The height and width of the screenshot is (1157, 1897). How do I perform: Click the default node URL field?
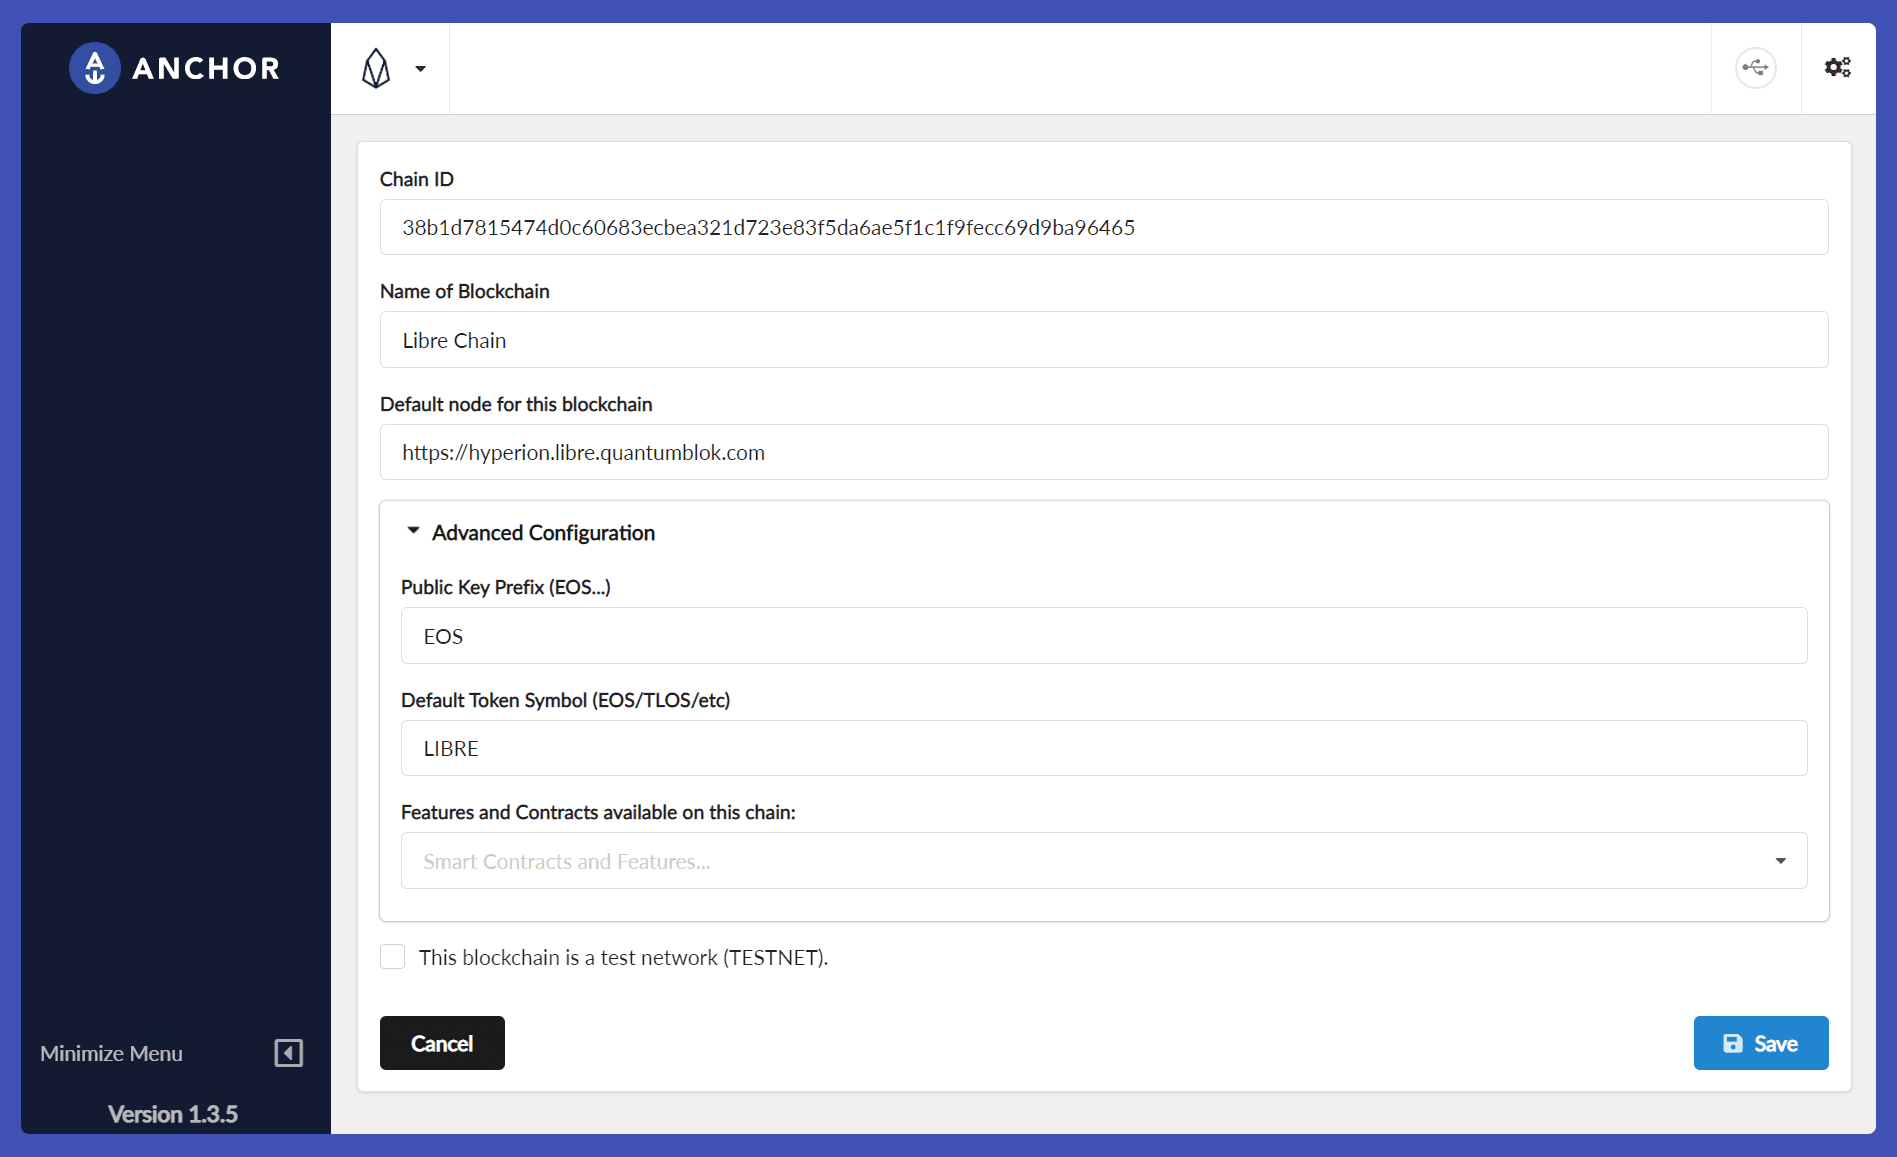pos(1104,452)
